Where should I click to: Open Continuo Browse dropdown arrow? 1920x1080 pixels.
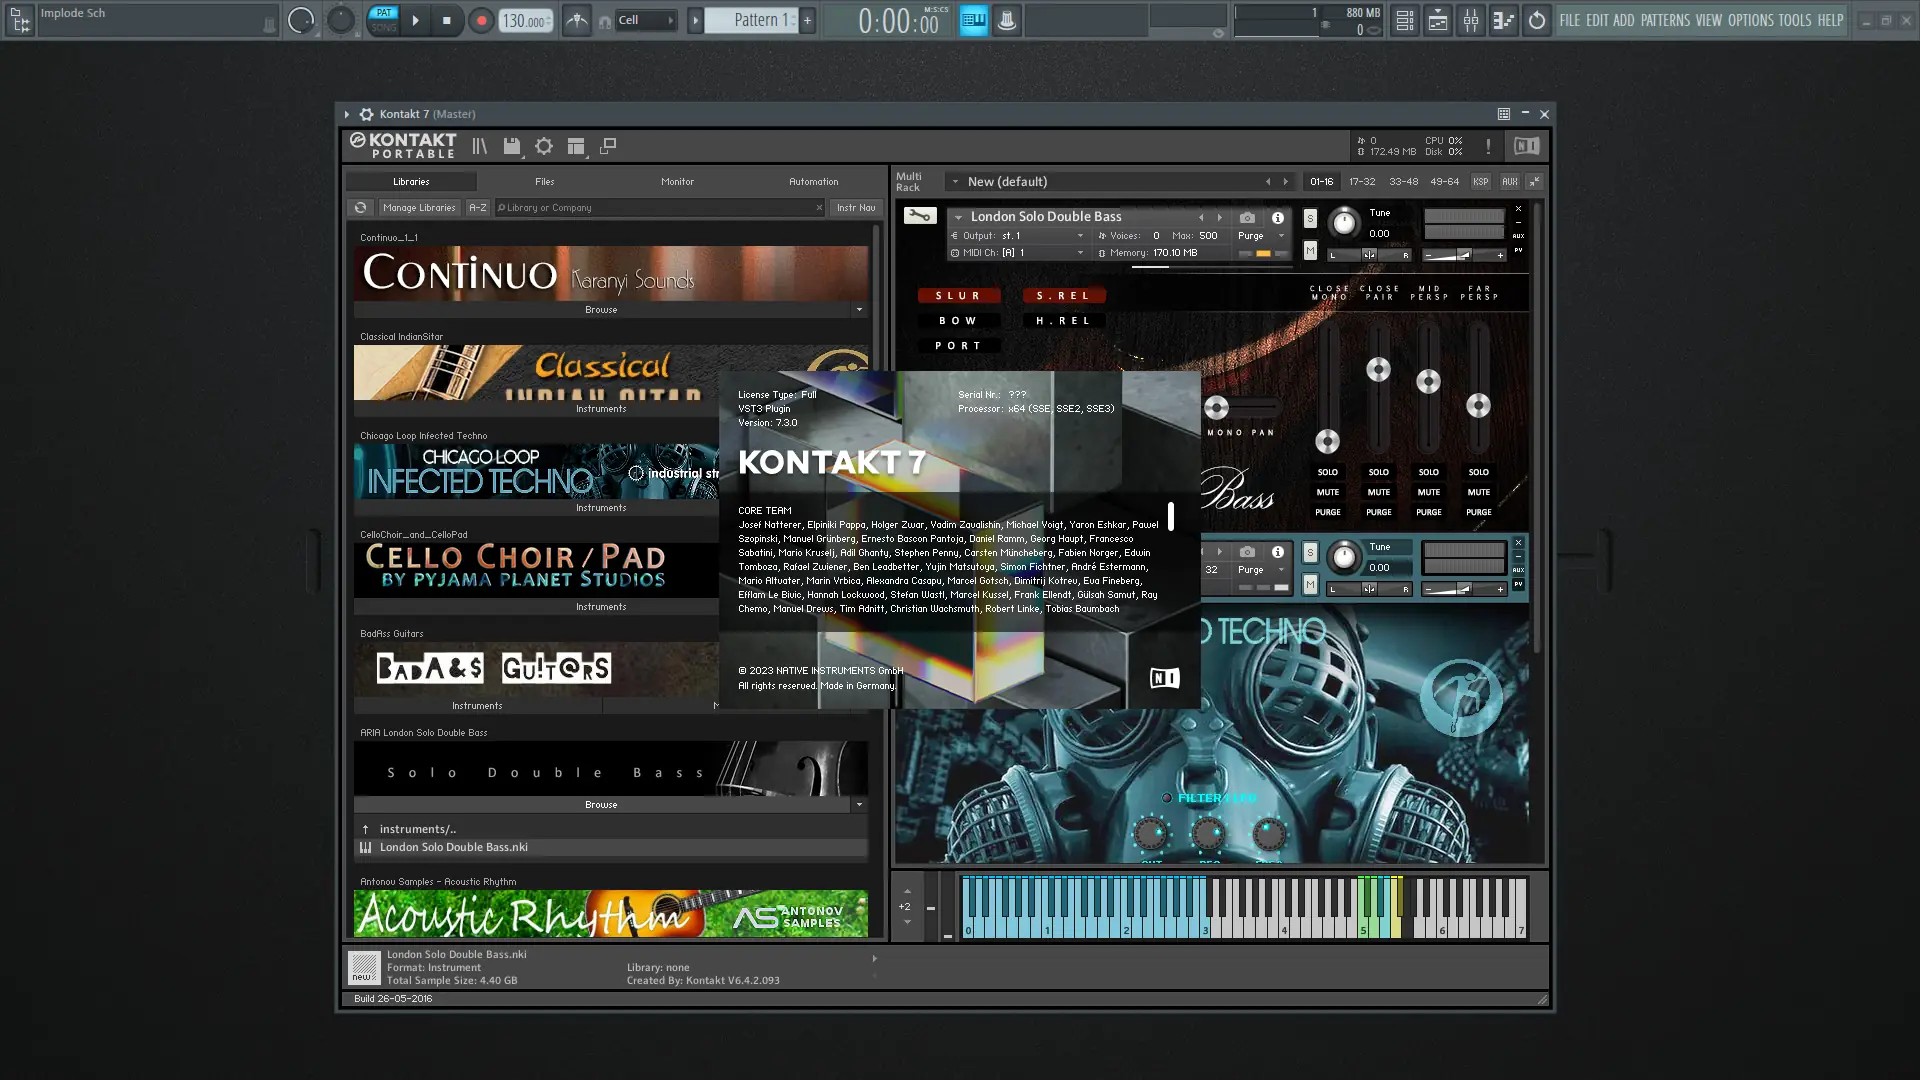[859, 310]
